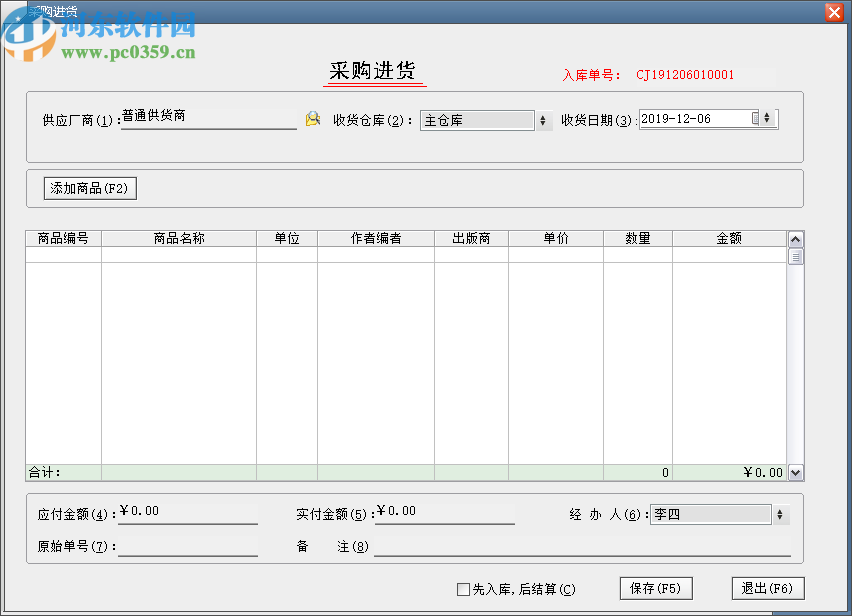Image resolution: width=852 pixels, height=616 pixels.
Task: Click the 实付金额 field showing ¥0.00
Action: click(445, 511)
